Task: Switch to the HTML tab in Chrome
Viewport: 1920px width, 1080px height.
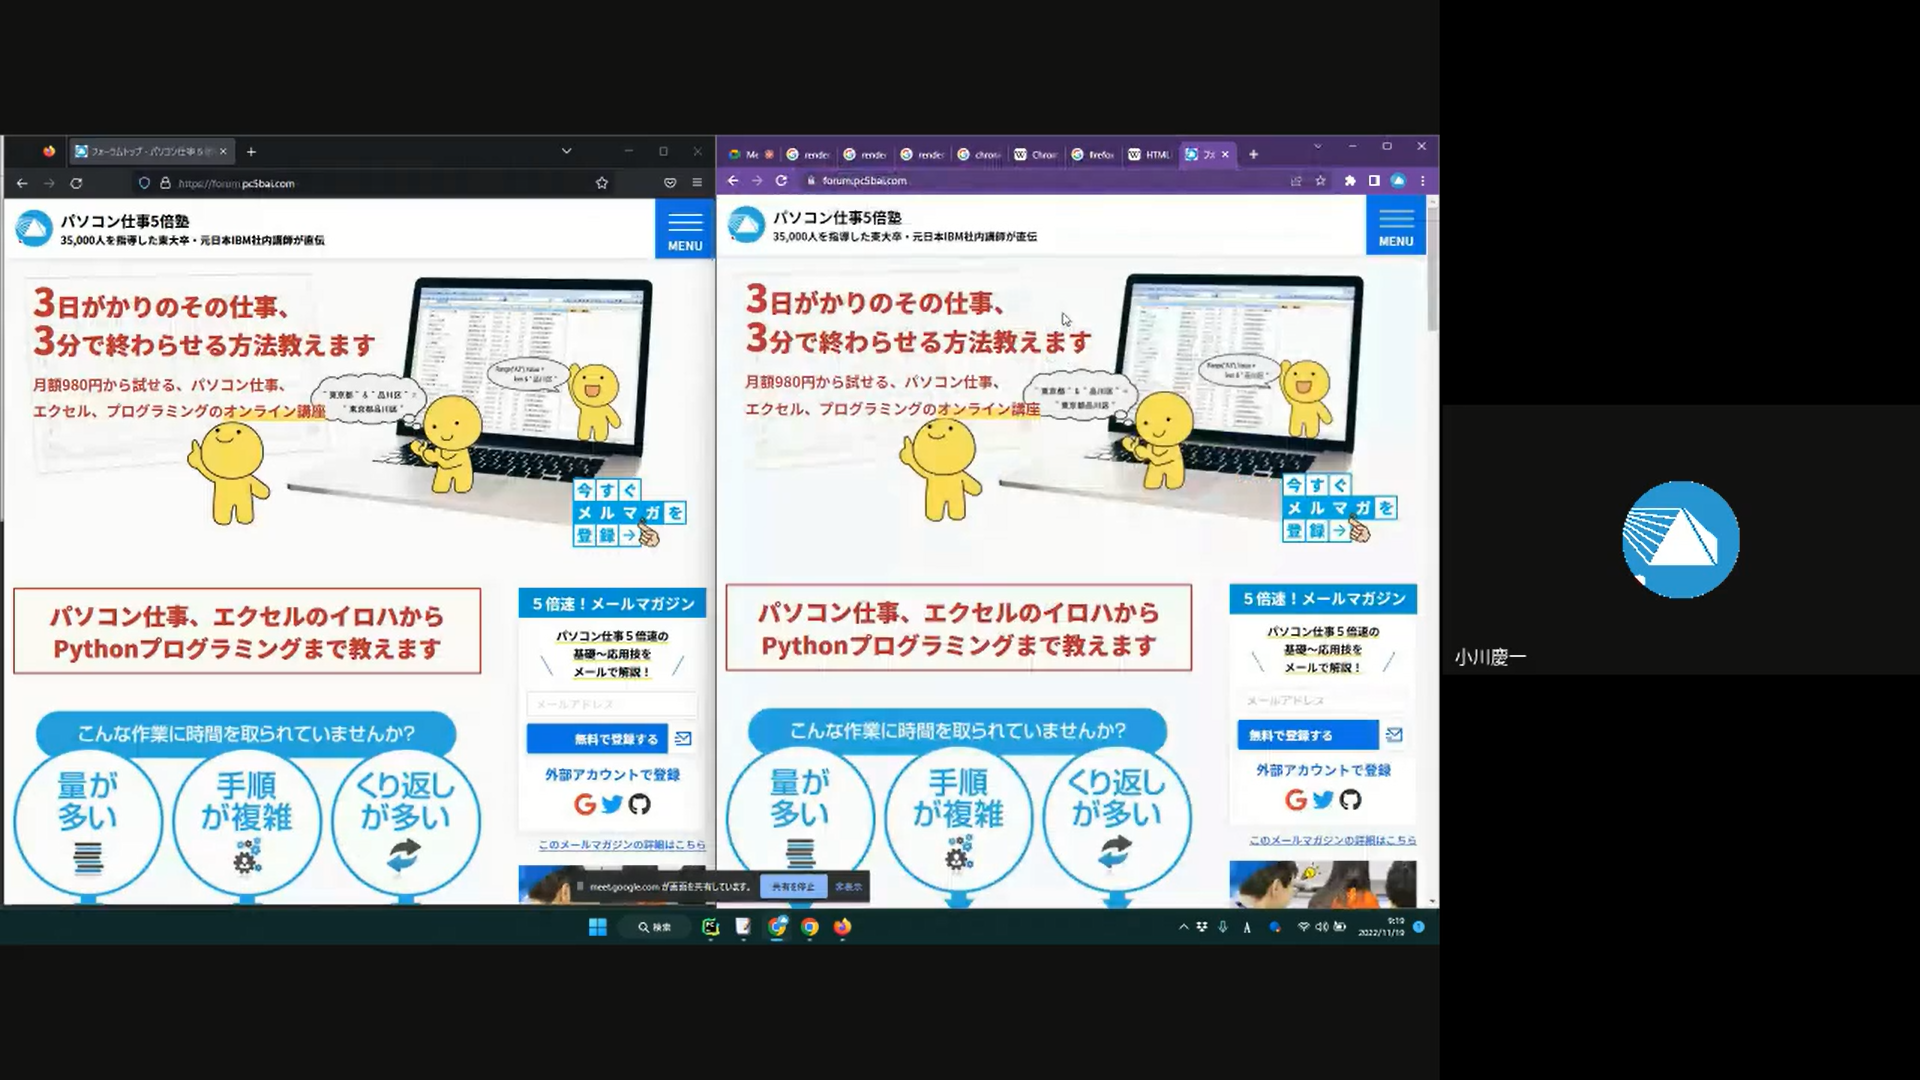Action: (x=1149, y=154)
